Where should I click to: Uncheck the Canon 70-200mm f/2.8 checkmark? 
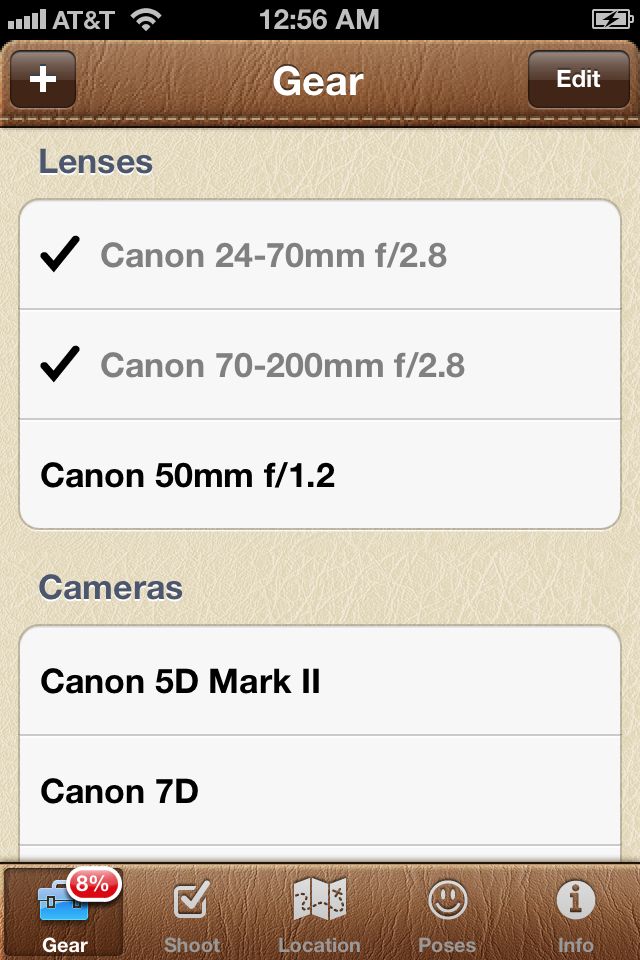tap(59, 364)
